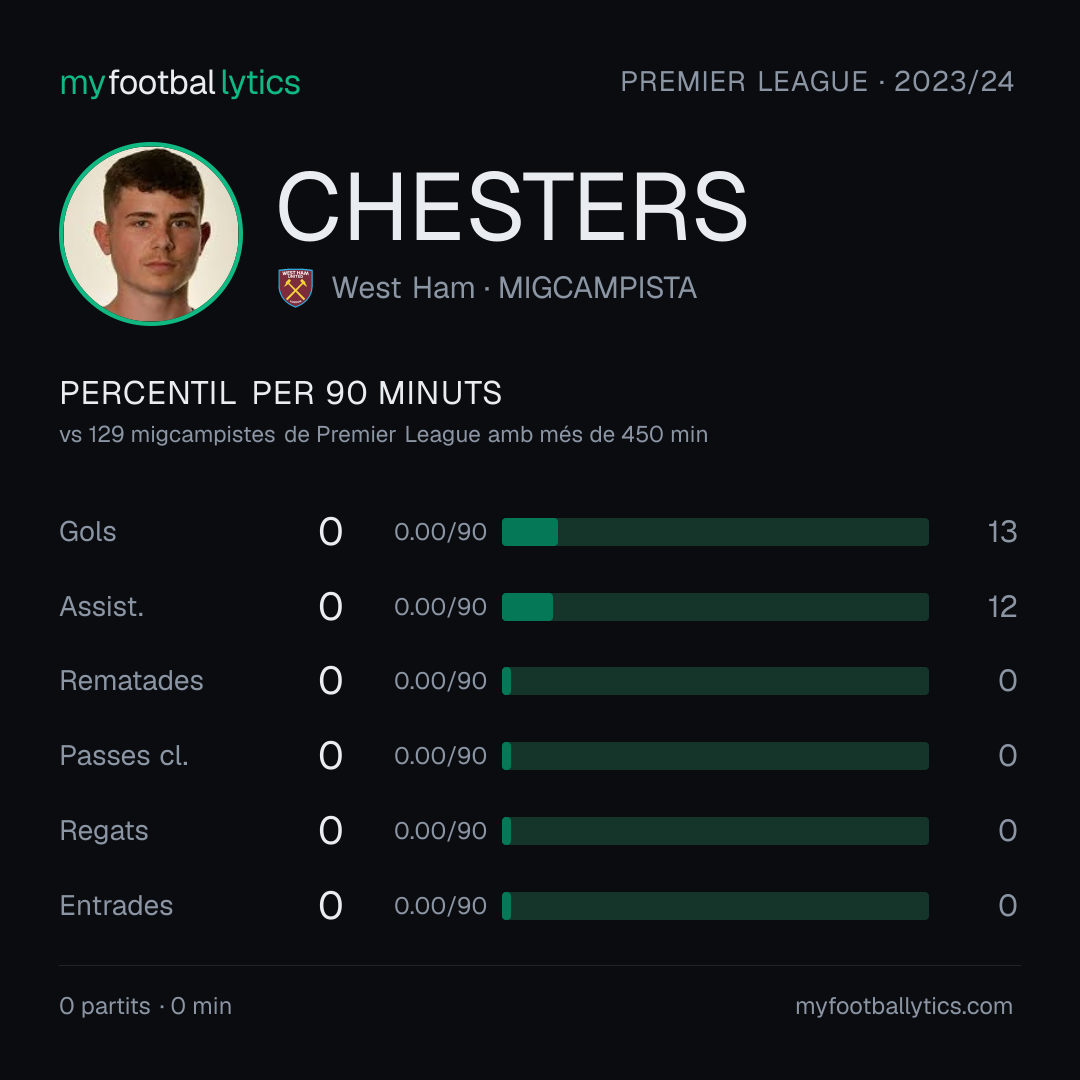Click the West Ham team name text
The image size is (1080, 1080).
pyautogui.click(x=403, y=288)
